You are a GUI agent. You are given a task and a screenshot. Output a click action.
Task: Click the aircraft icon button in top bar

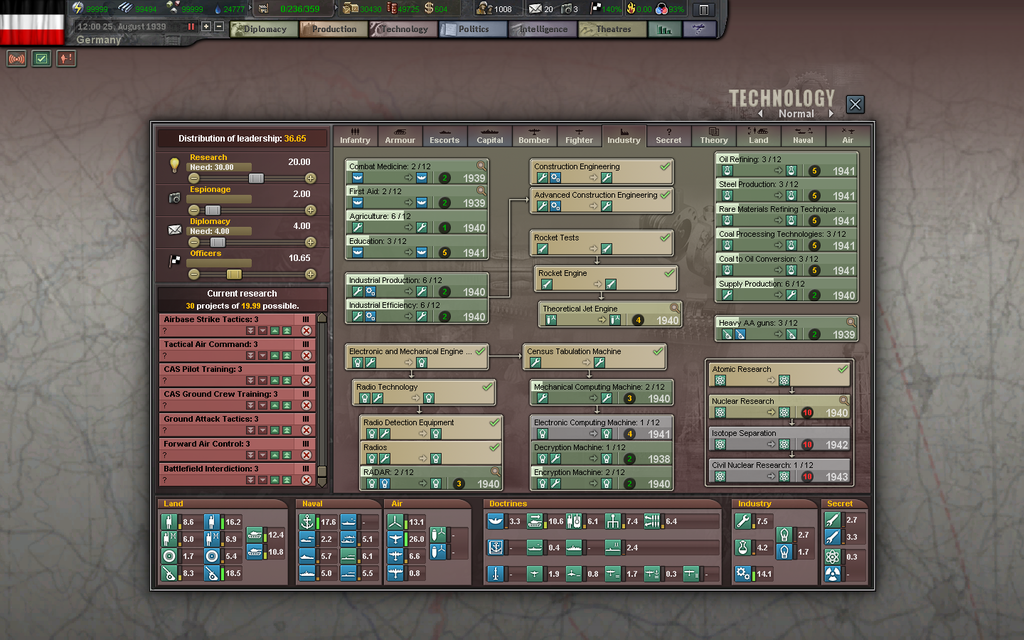pos(699,29)
